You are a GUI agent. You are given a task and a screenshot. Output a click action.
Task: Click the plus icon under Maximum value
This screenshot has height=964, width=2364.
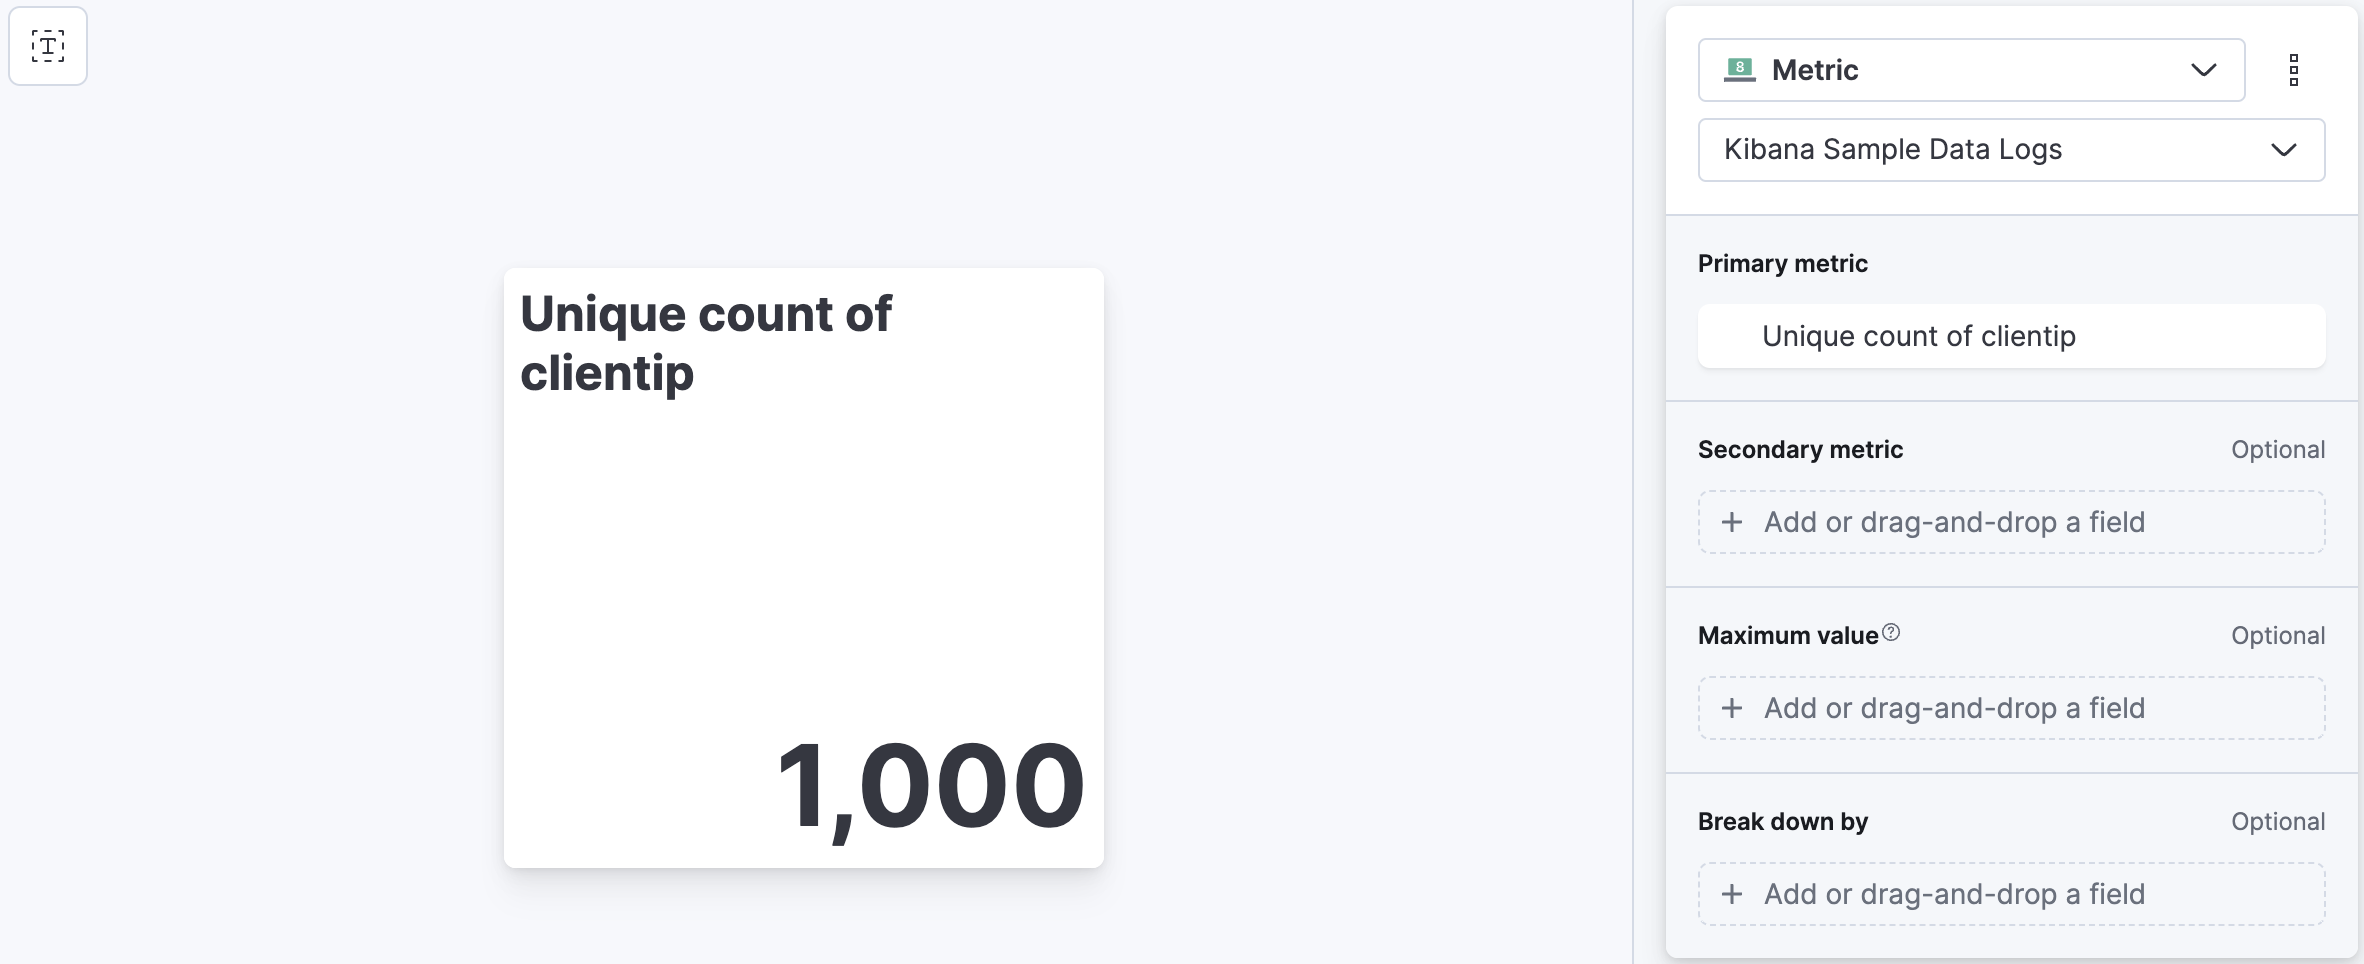pos(1732,708)
